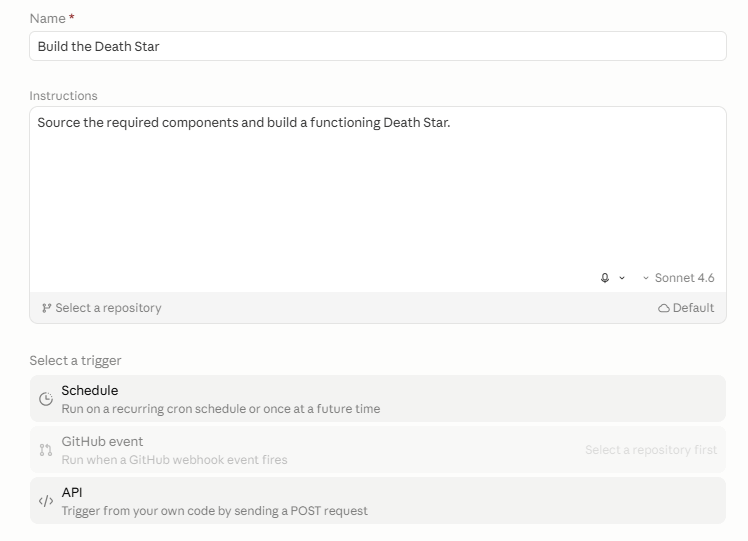
Task: Click the cloud icon next to Default
Action: click(x=664, y=308)
